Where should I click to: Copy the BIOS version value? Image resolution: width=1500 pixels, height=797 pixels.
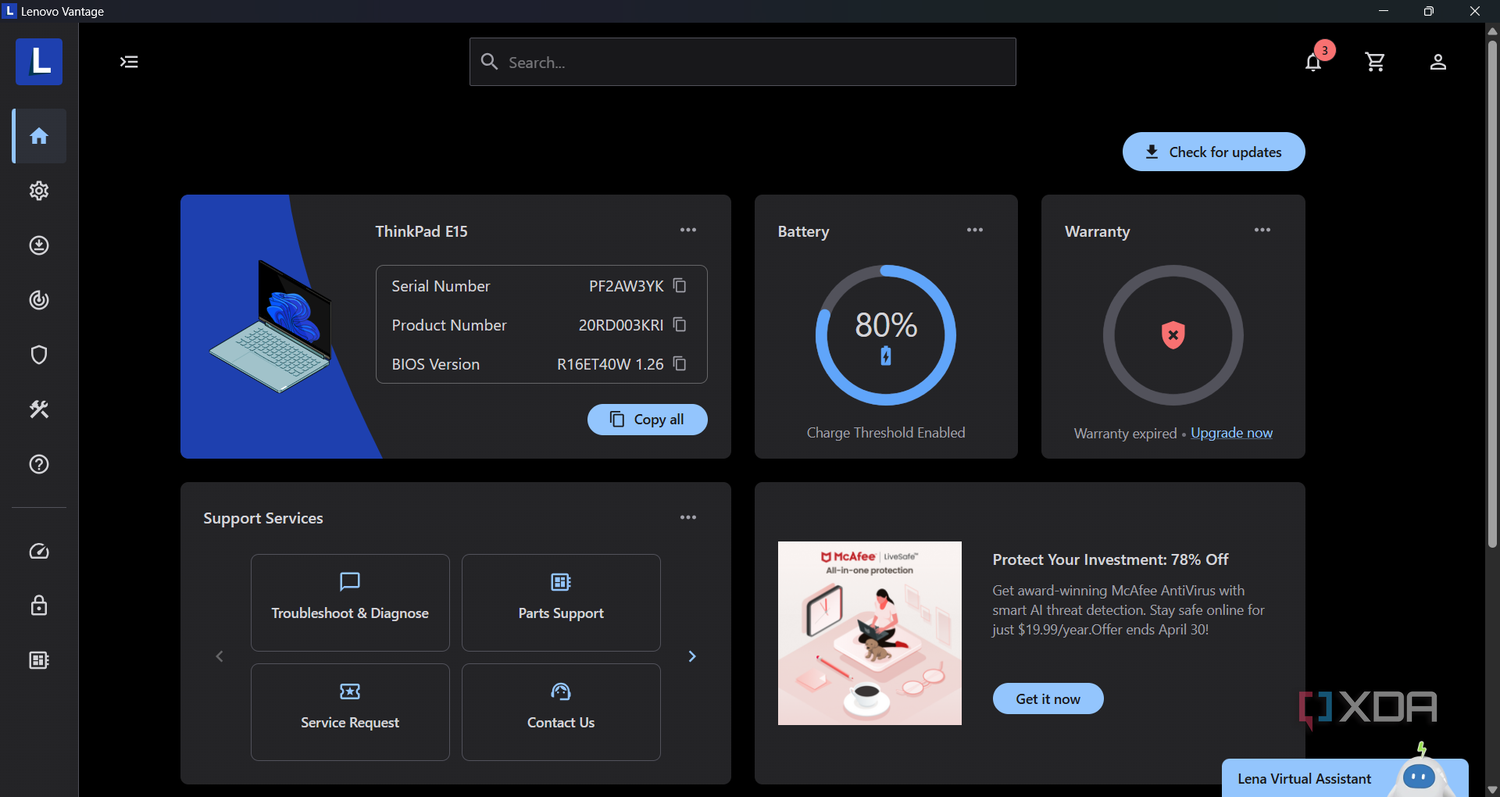(680, 364)
